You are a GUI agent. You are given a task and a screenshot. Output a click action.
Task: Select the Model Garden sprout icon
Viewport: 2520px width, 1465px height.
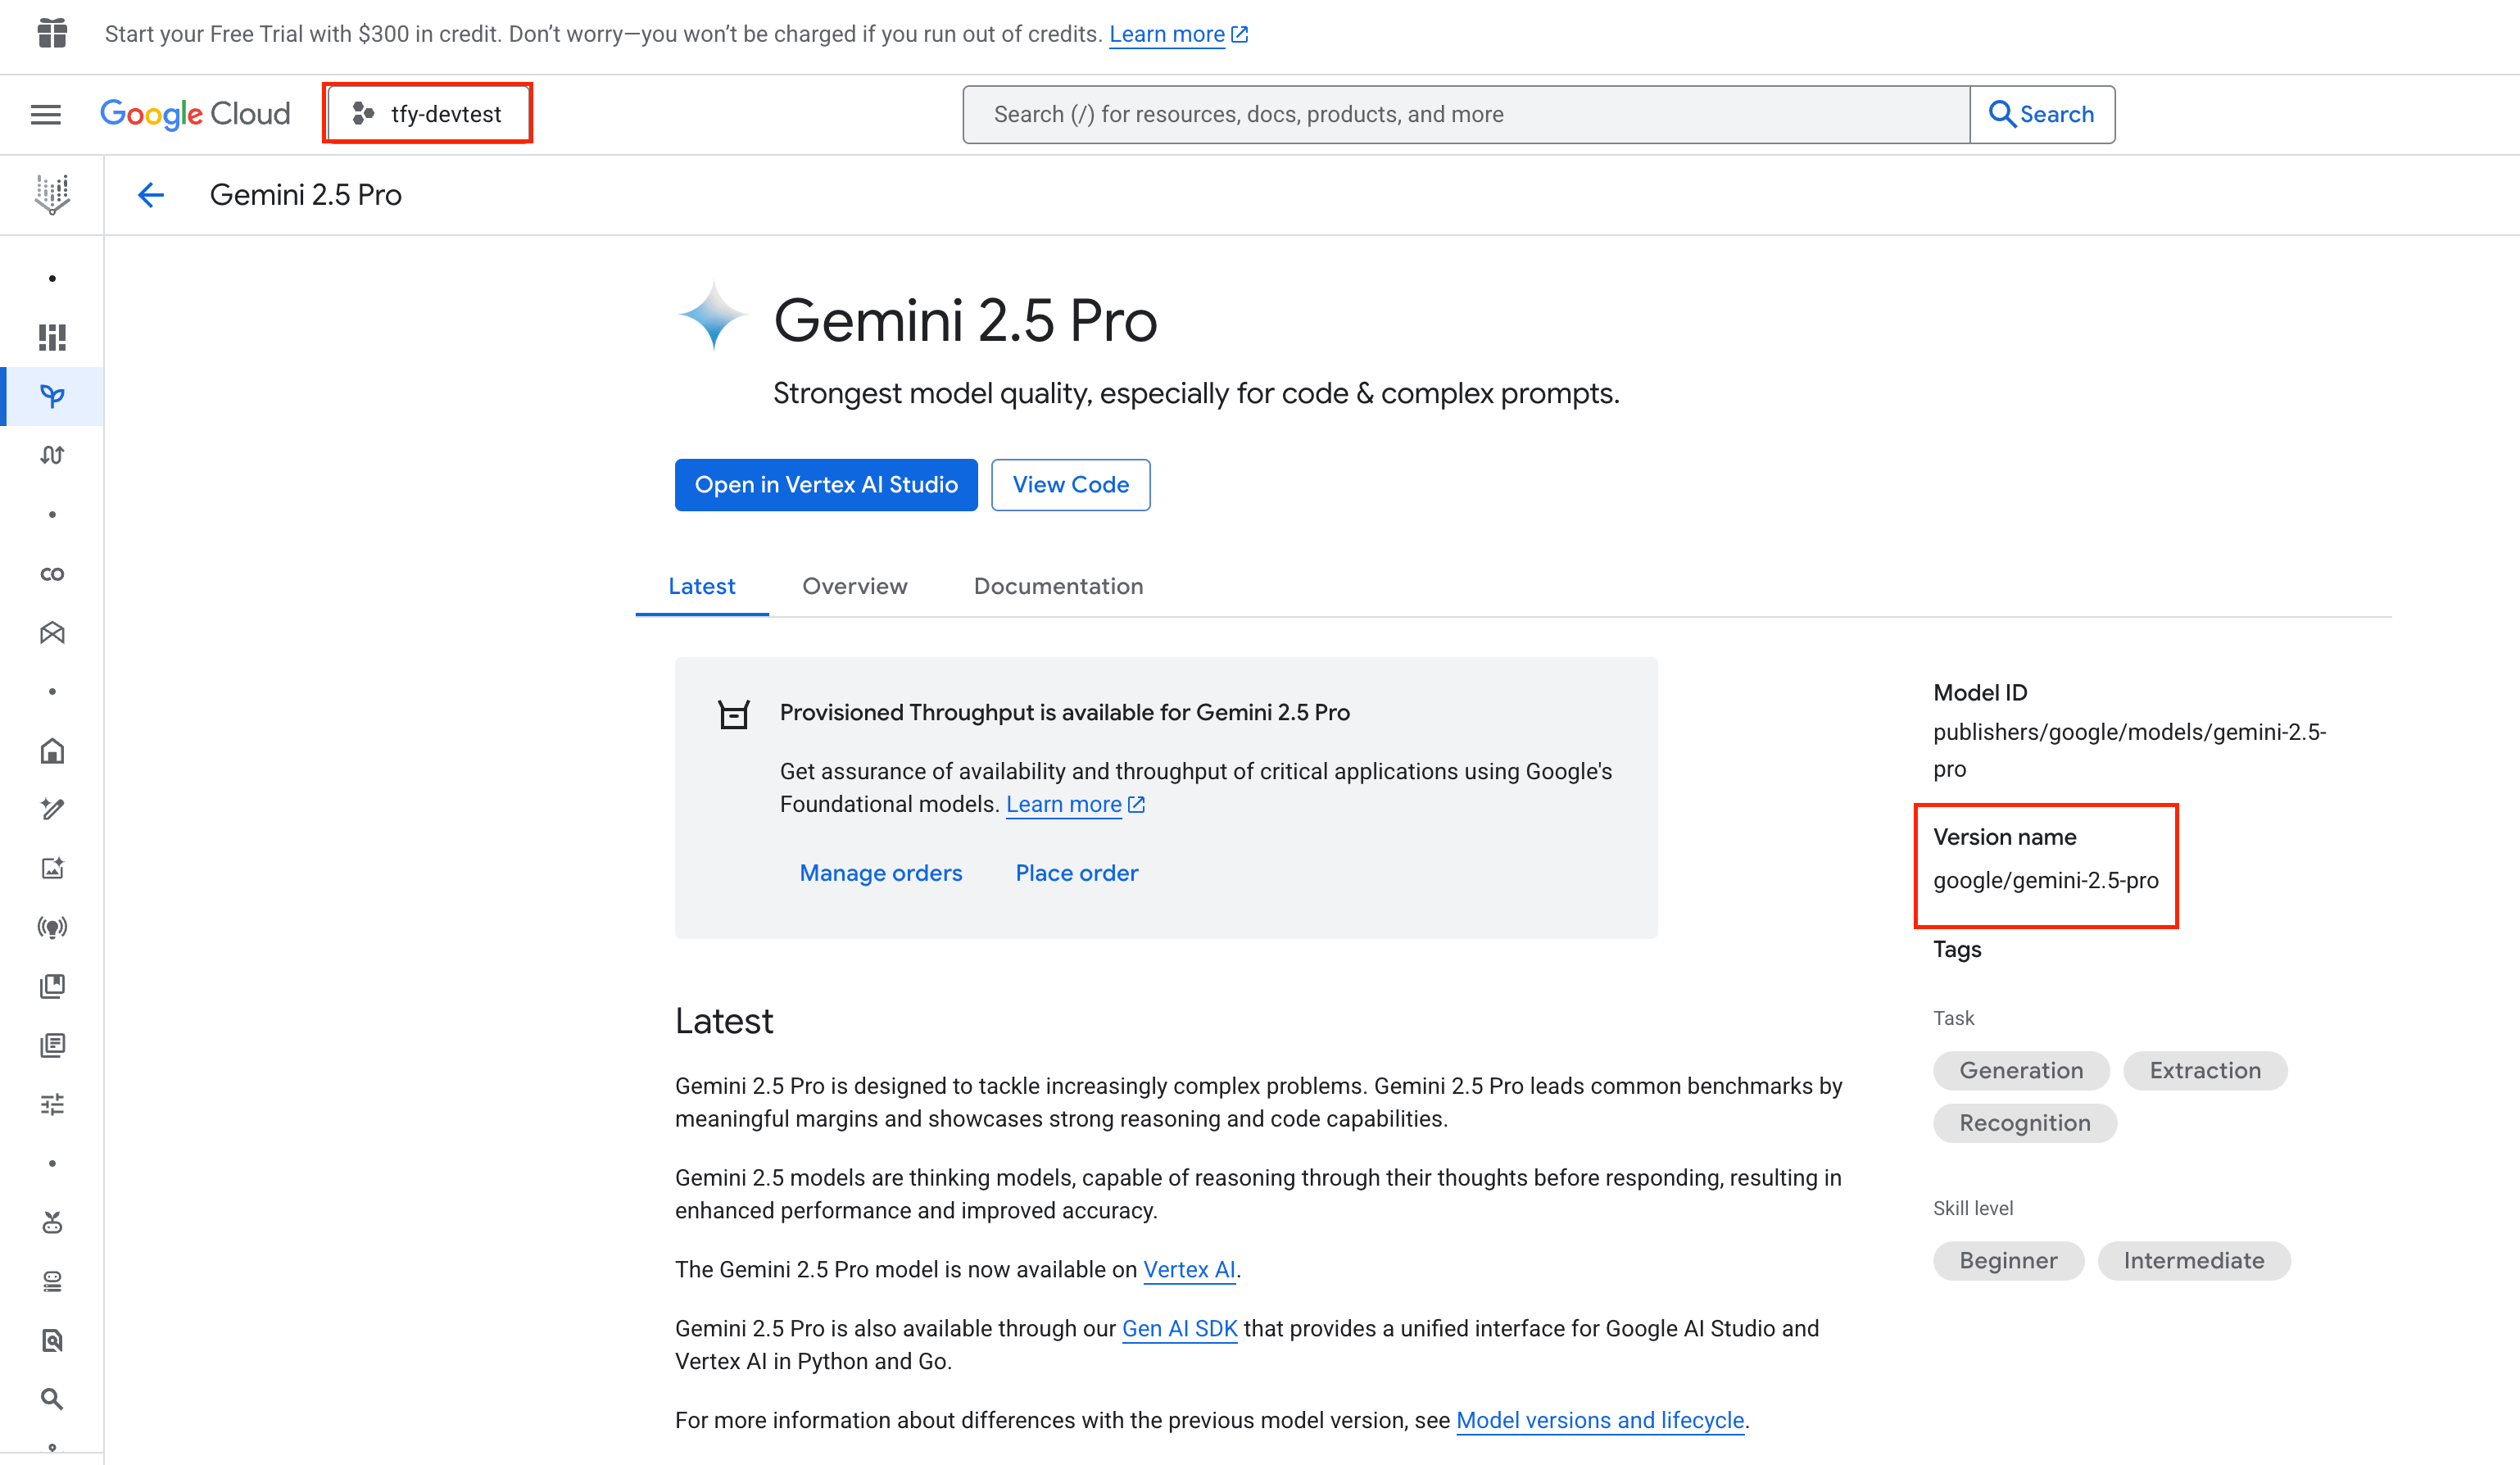[x=52, y=396]
